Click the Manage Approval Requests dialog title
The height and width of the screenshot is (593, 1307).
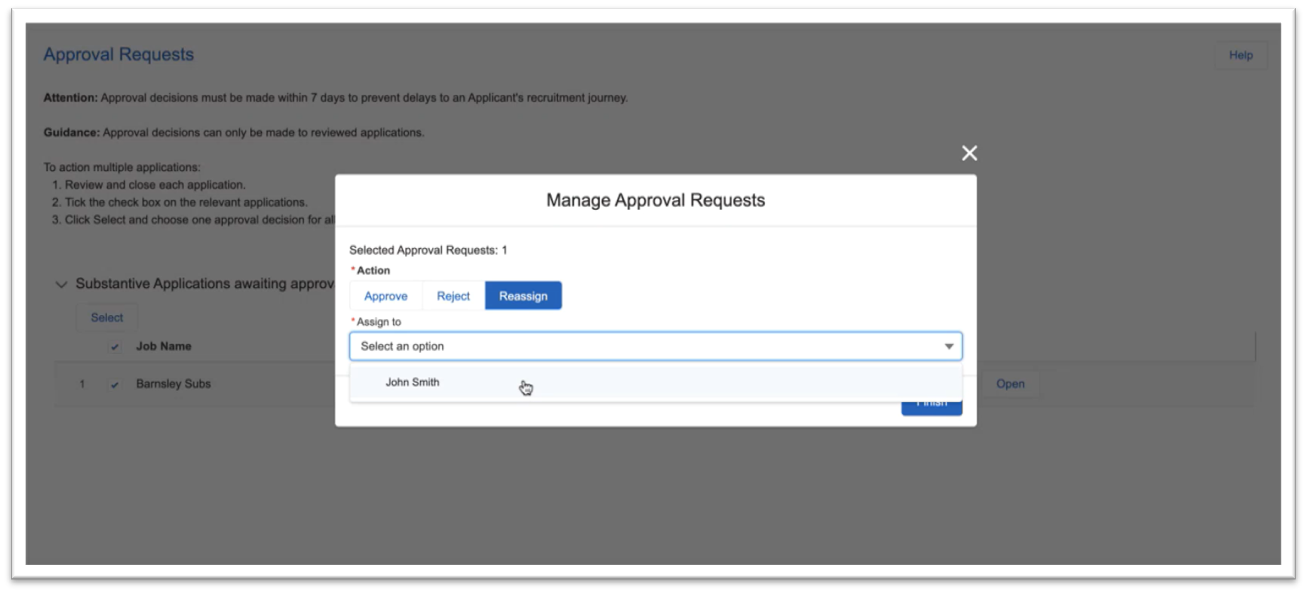point(656,199)
